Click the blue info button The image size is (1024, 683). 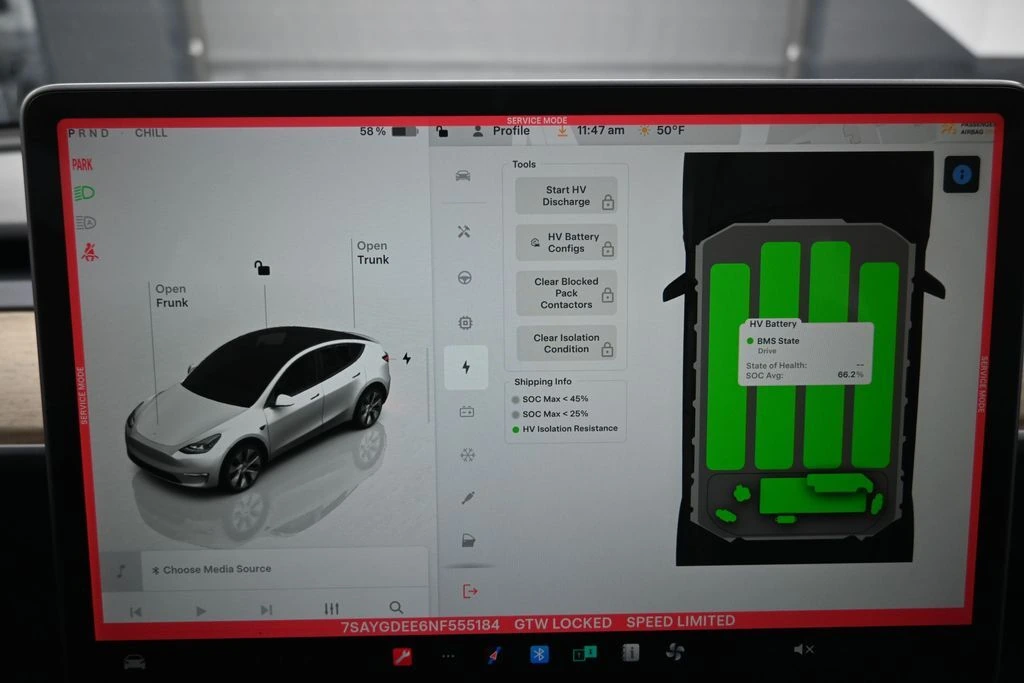pos(961,175)
